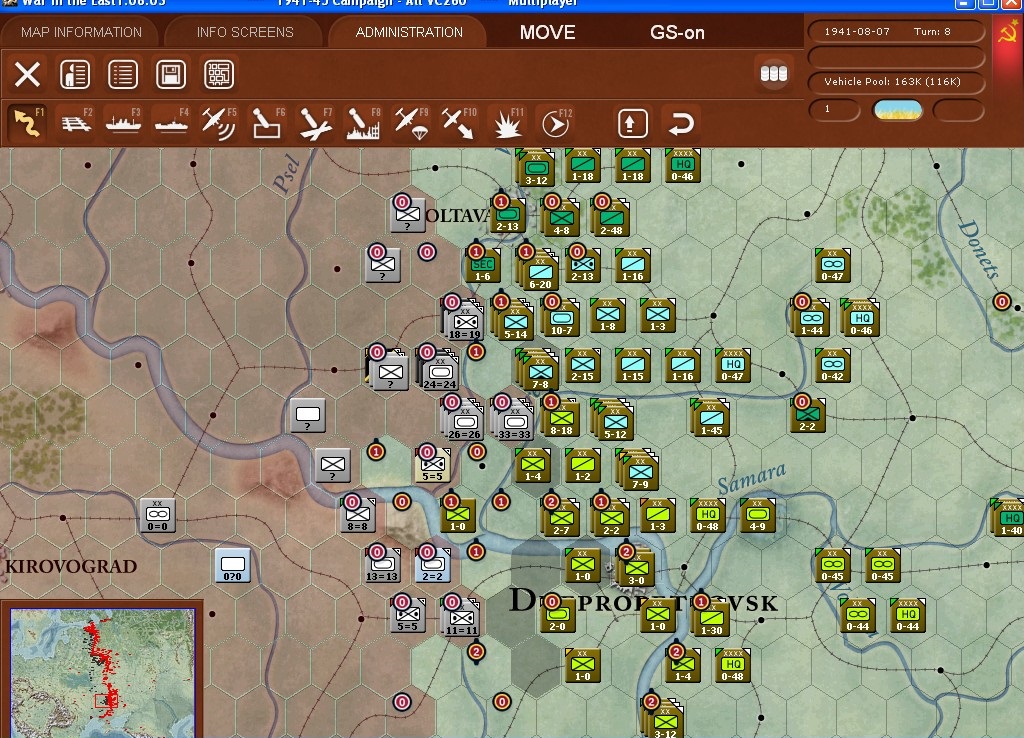Select the Soviet unit 1-8
This screenshot has width=1024, height=738.
(x=607, y=315)
